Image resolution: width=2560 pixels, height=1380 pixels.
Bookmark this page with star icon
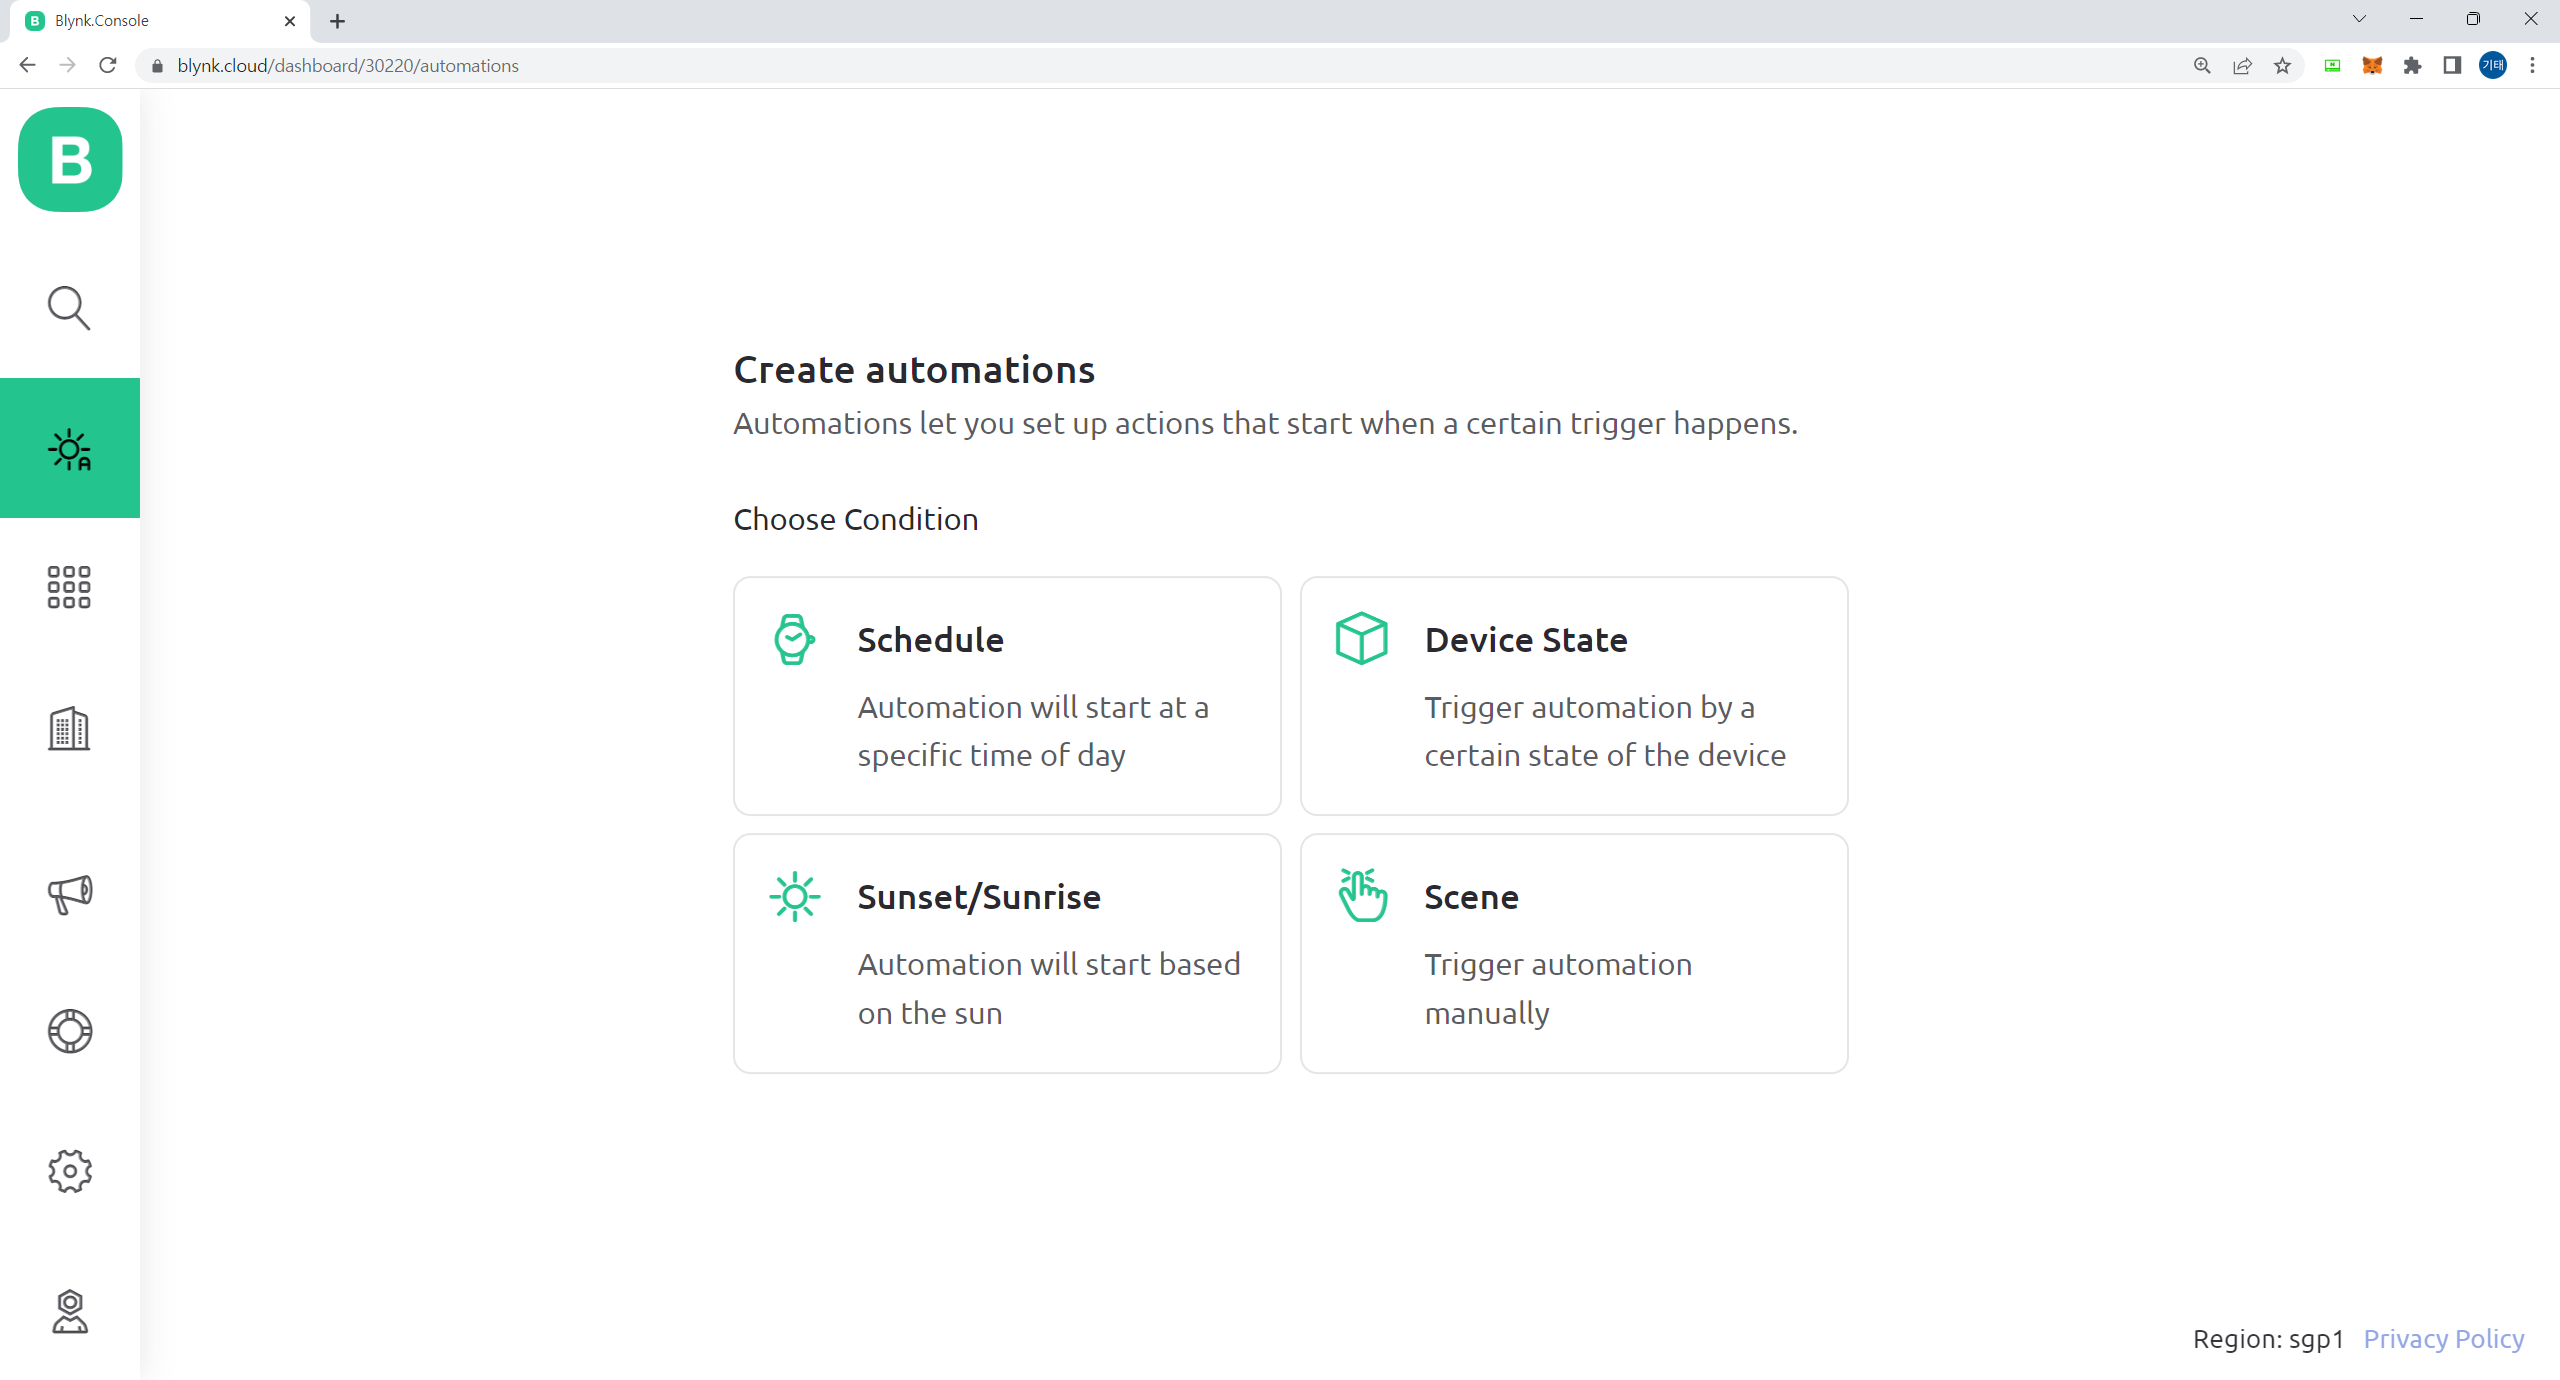pos(2282,66)
